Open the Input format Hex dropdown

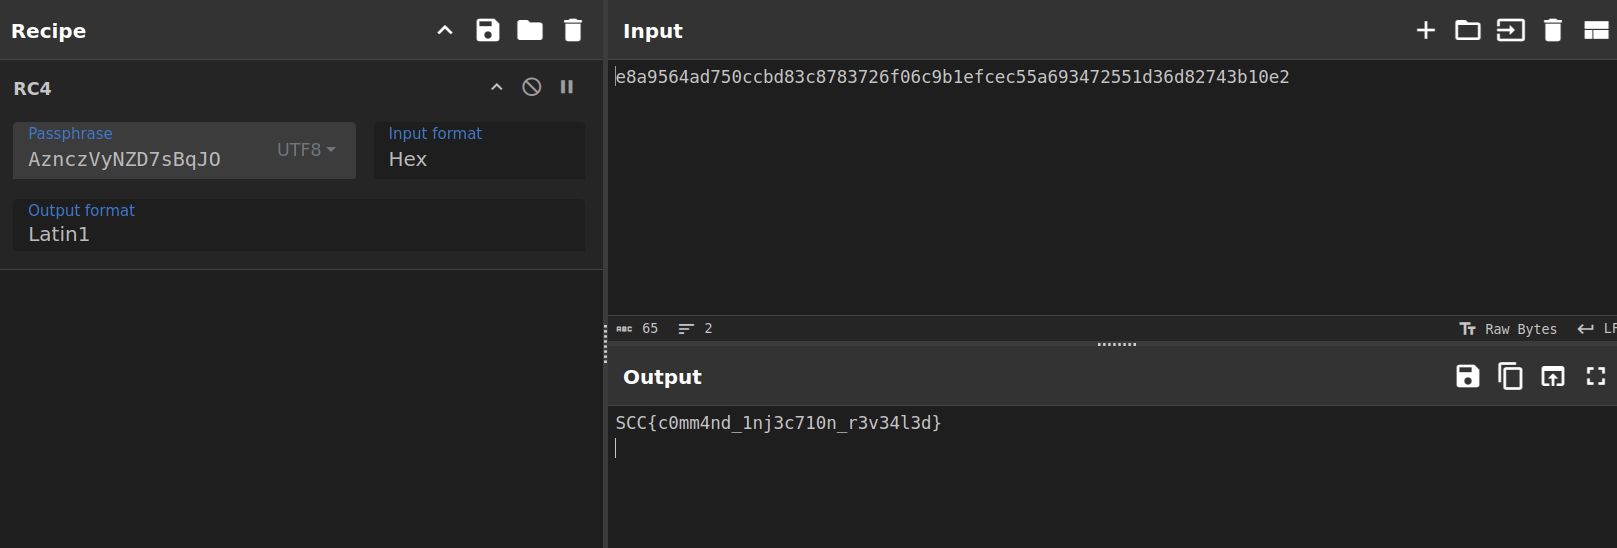pos(480,150)
